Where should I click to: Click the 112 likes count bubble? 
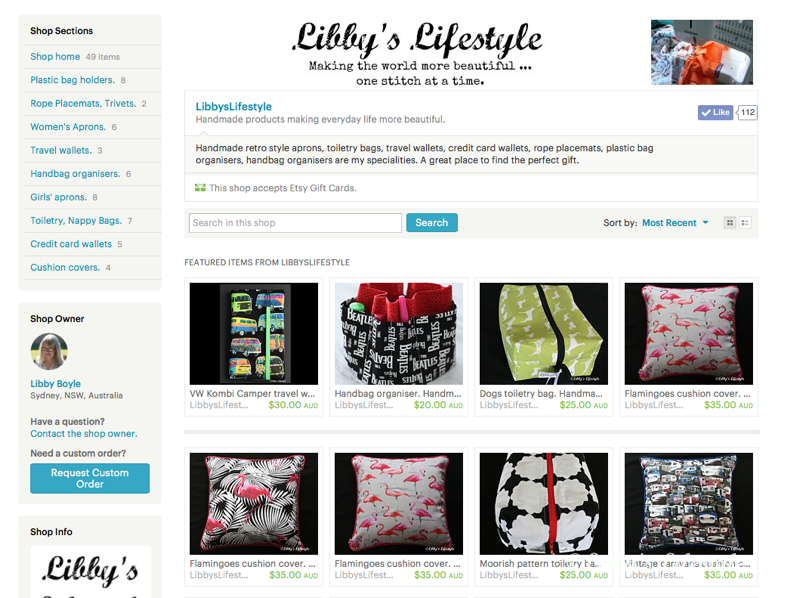(x=747, y=112)
